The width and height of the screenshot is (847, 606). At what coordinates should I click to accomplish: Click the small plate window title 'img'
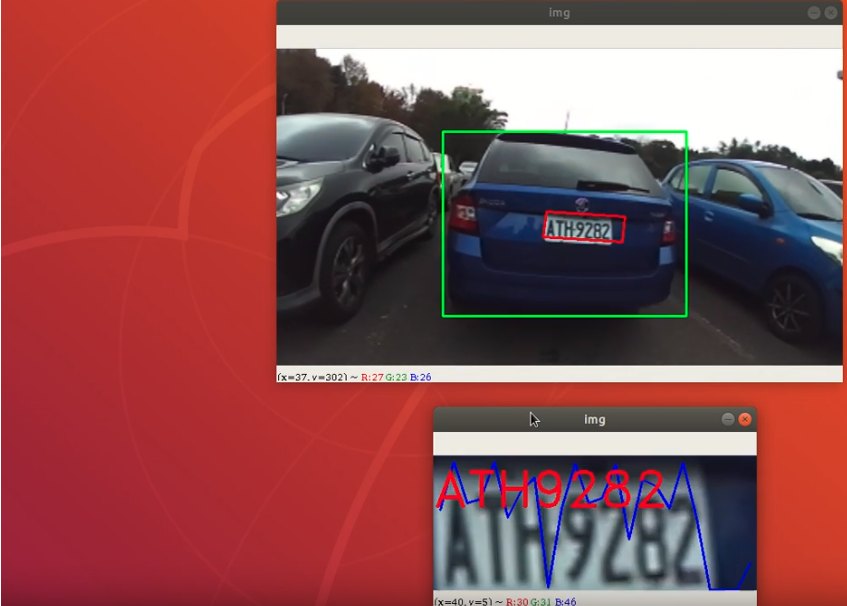(x=595, y=420)
